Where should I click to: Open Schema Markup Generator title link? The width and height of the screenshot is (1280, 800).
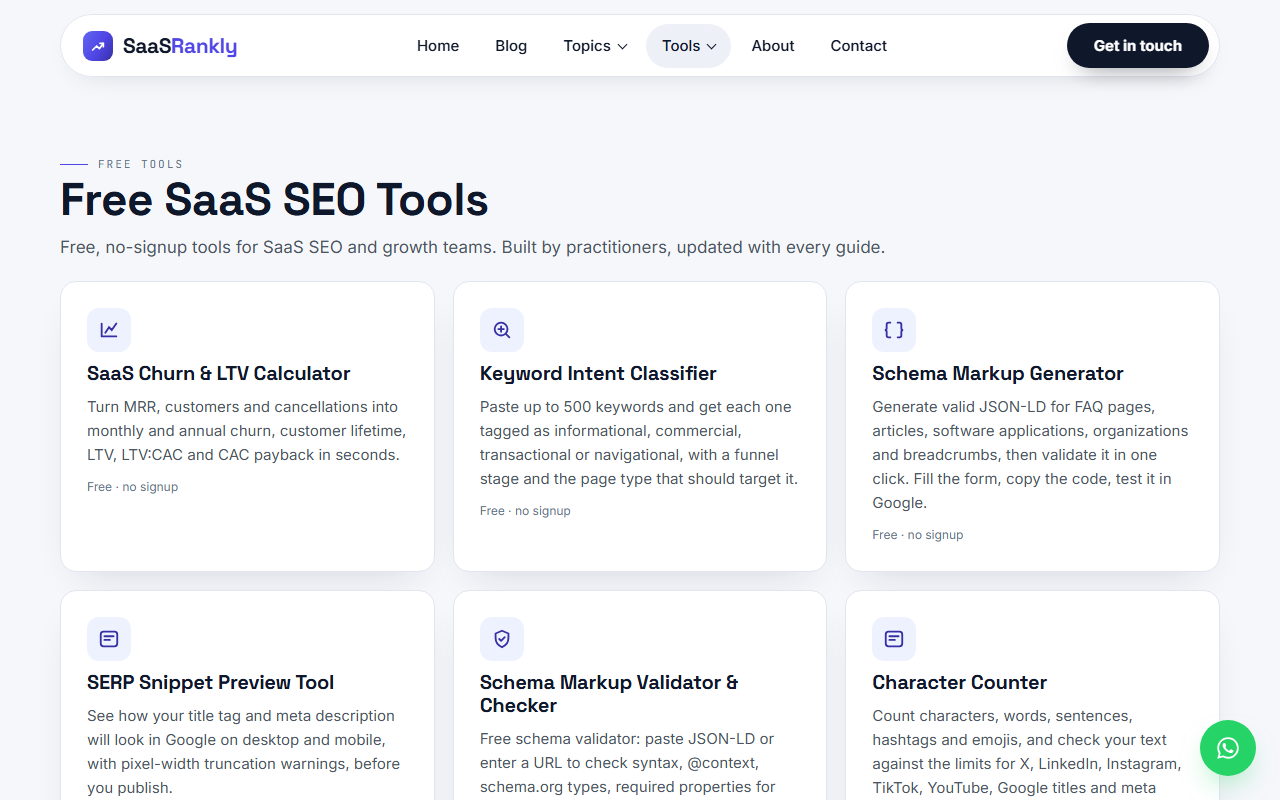[998, 373]
